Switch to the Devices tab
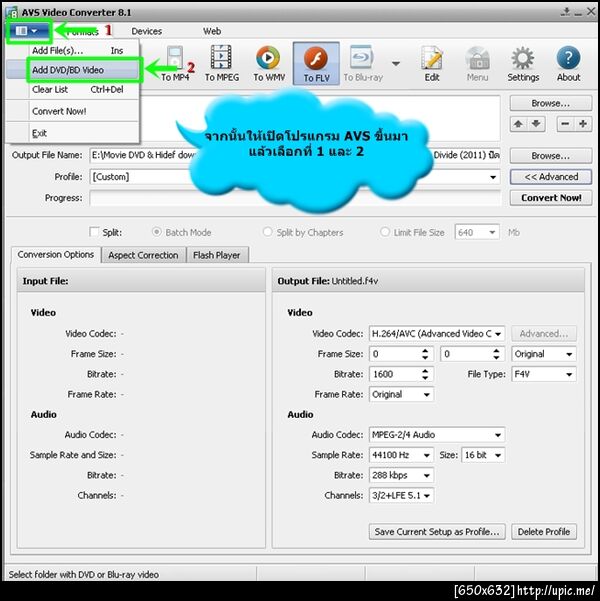 point(146,31)
